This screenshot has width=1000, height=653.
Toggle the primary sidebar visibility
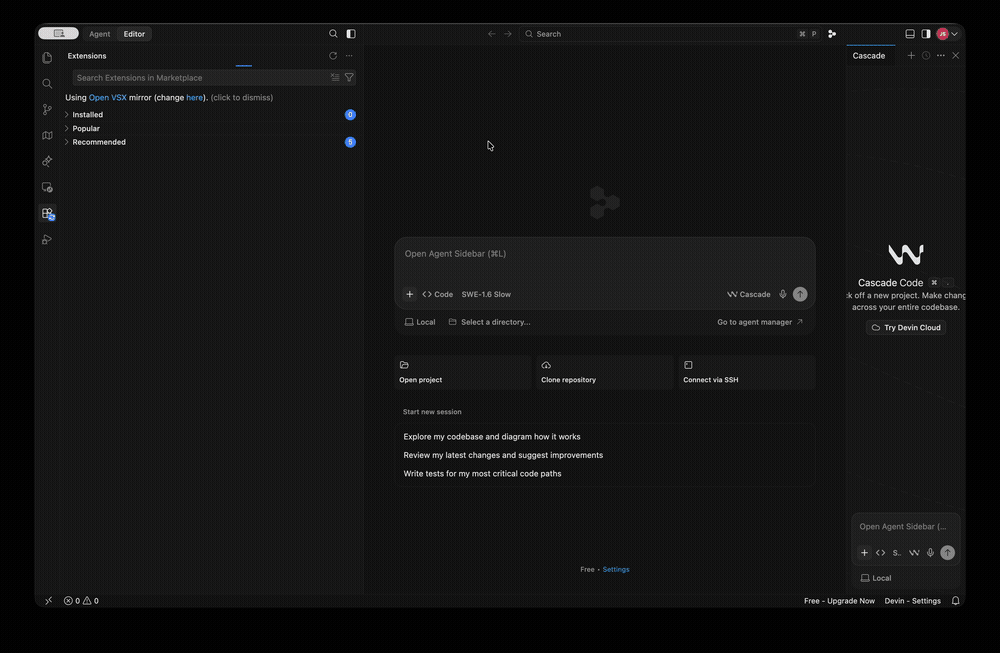pos(351,34)
